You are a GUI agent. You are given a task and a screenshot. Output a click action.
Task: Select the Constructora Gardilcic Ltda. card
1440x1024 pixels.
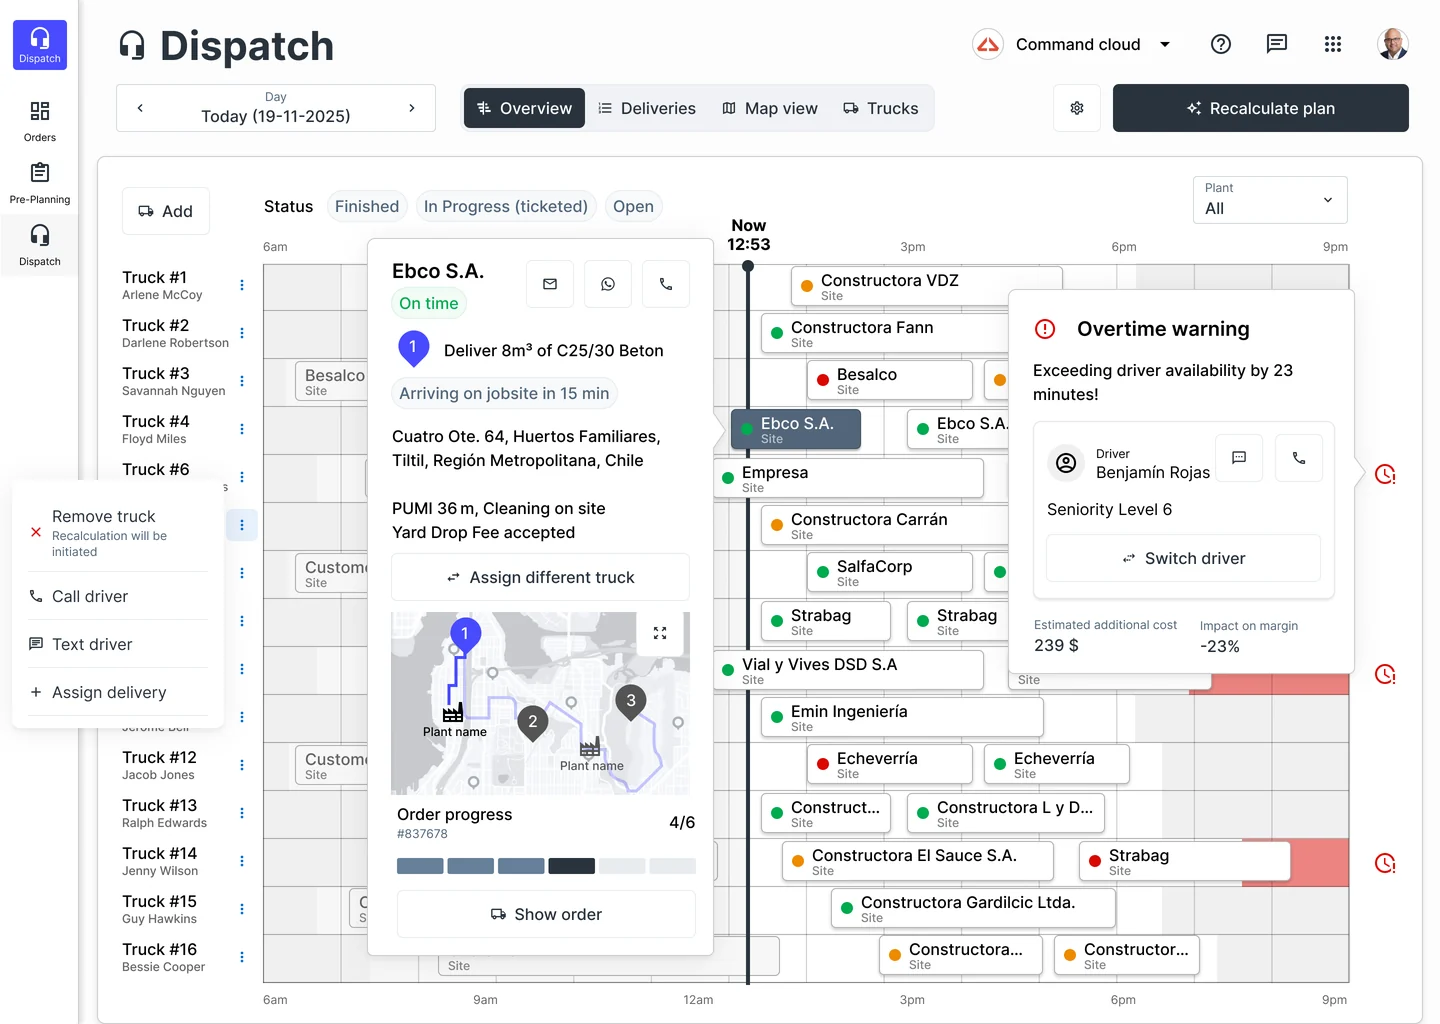pos(973,908)
